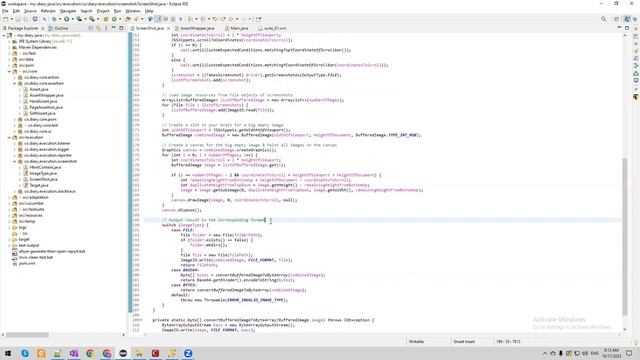This screenshot has height=360, width=640.
Task: Switch to the Java perspective icon
Action: [x=627, y=19]
